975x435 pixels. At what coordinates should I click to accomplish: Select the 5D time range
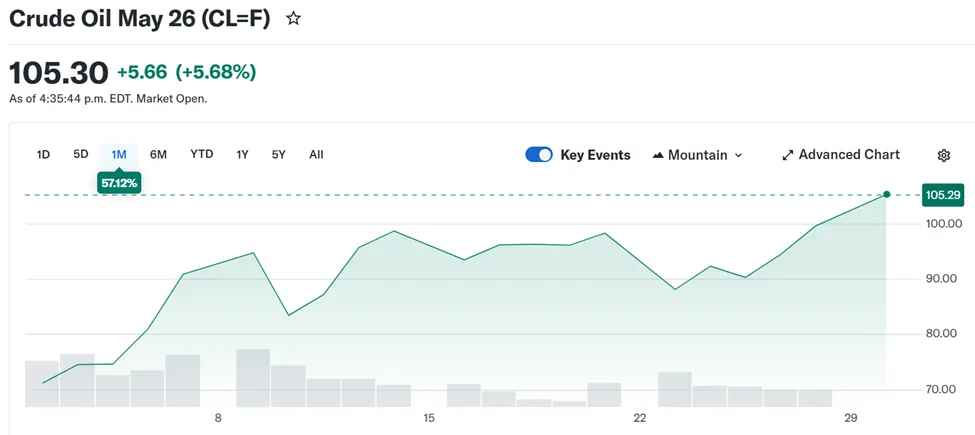(81, 154)
